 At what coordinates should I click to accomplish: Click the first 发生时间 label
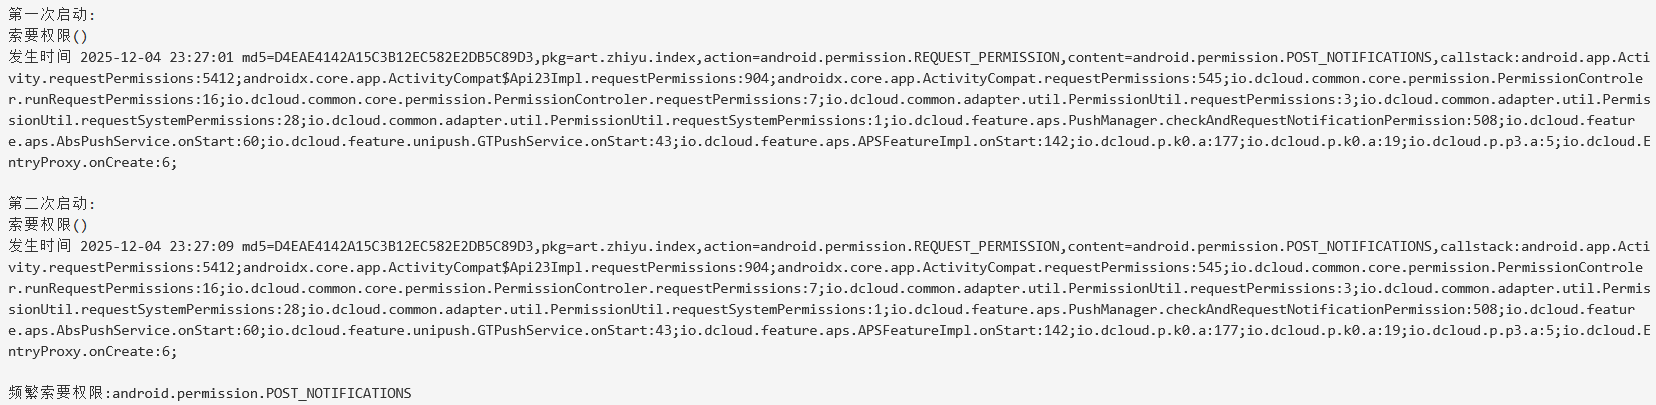click(x=40, y=57)
